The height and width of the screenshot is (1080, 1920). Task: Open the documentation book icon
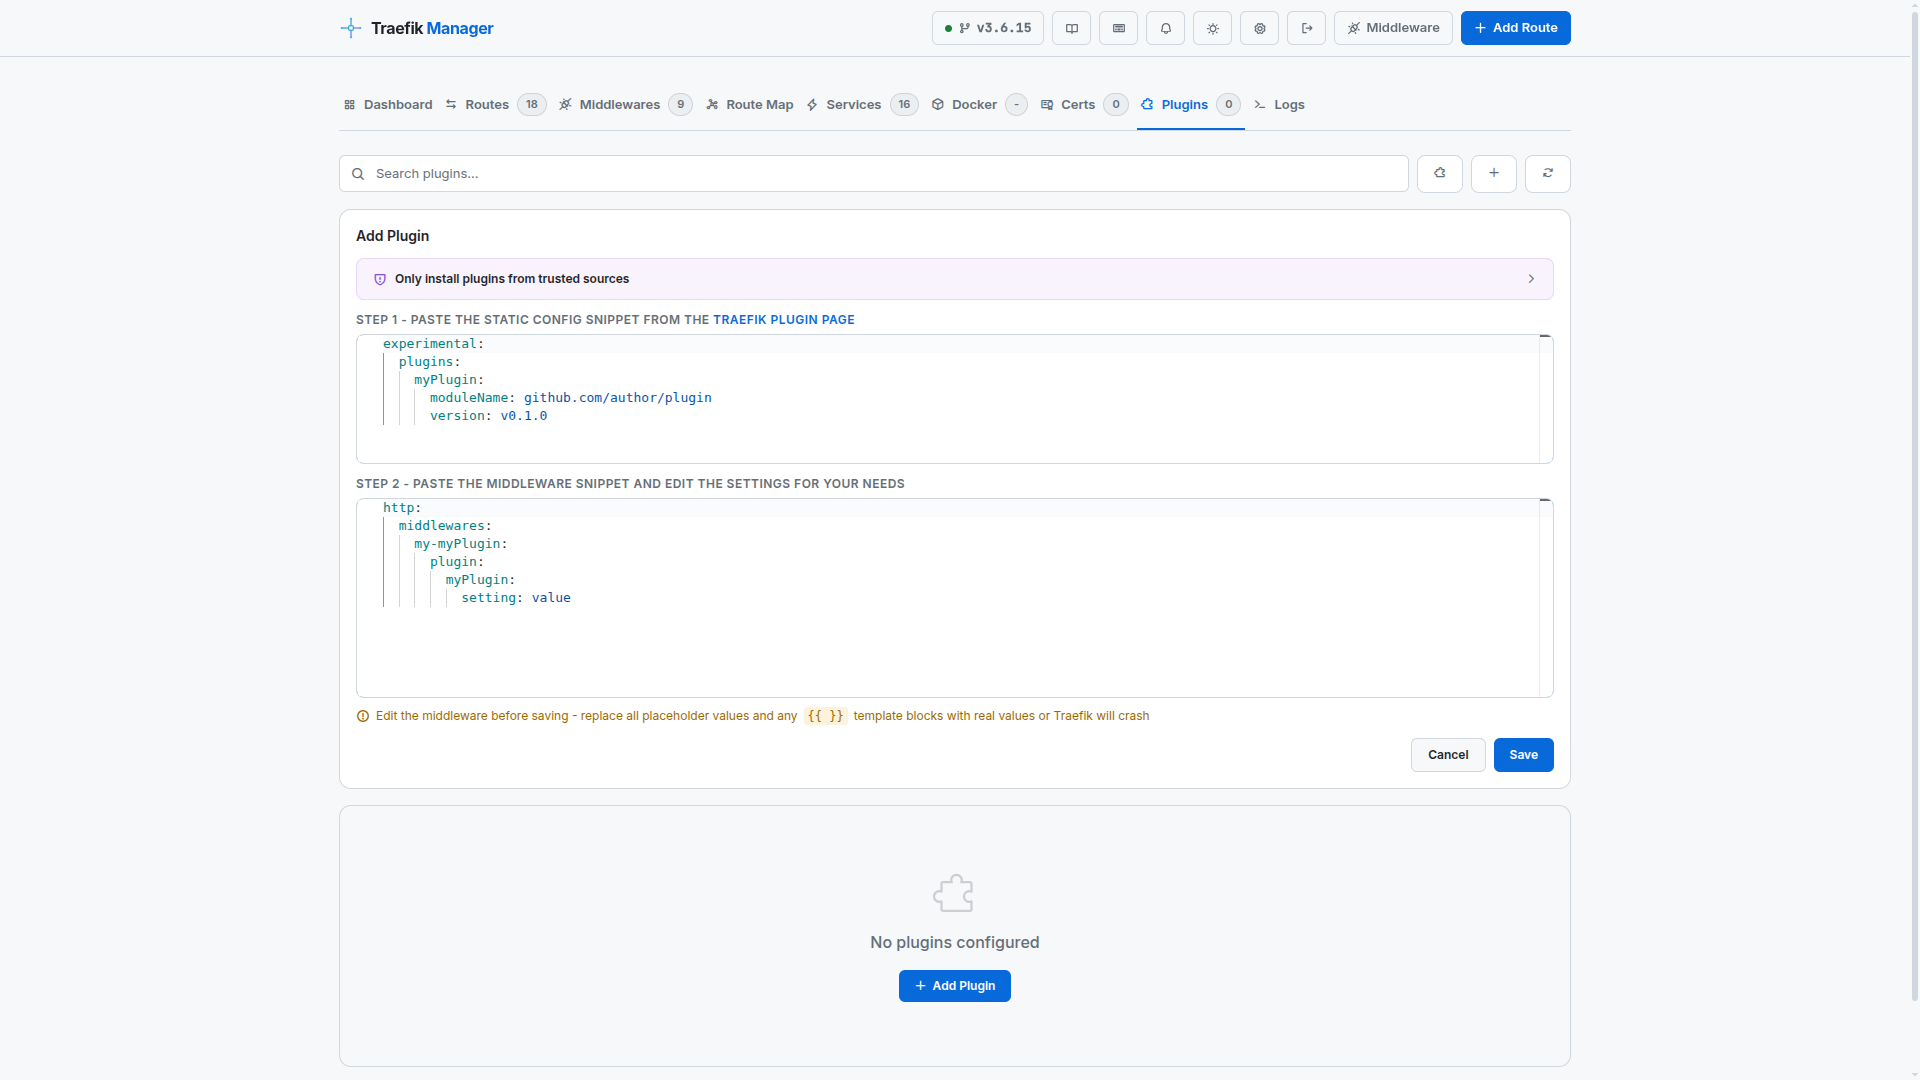1072,28
